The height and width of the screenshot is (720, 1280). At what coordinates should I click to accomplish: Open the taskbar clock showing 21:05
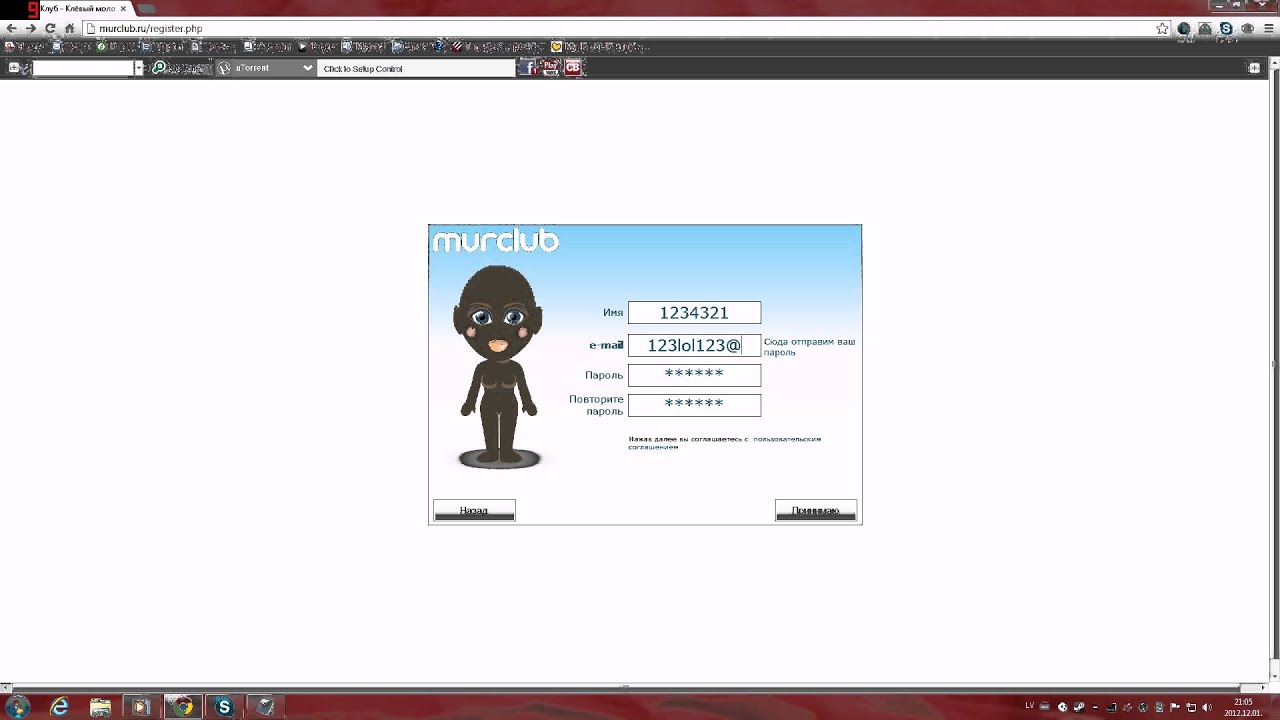1243,707
